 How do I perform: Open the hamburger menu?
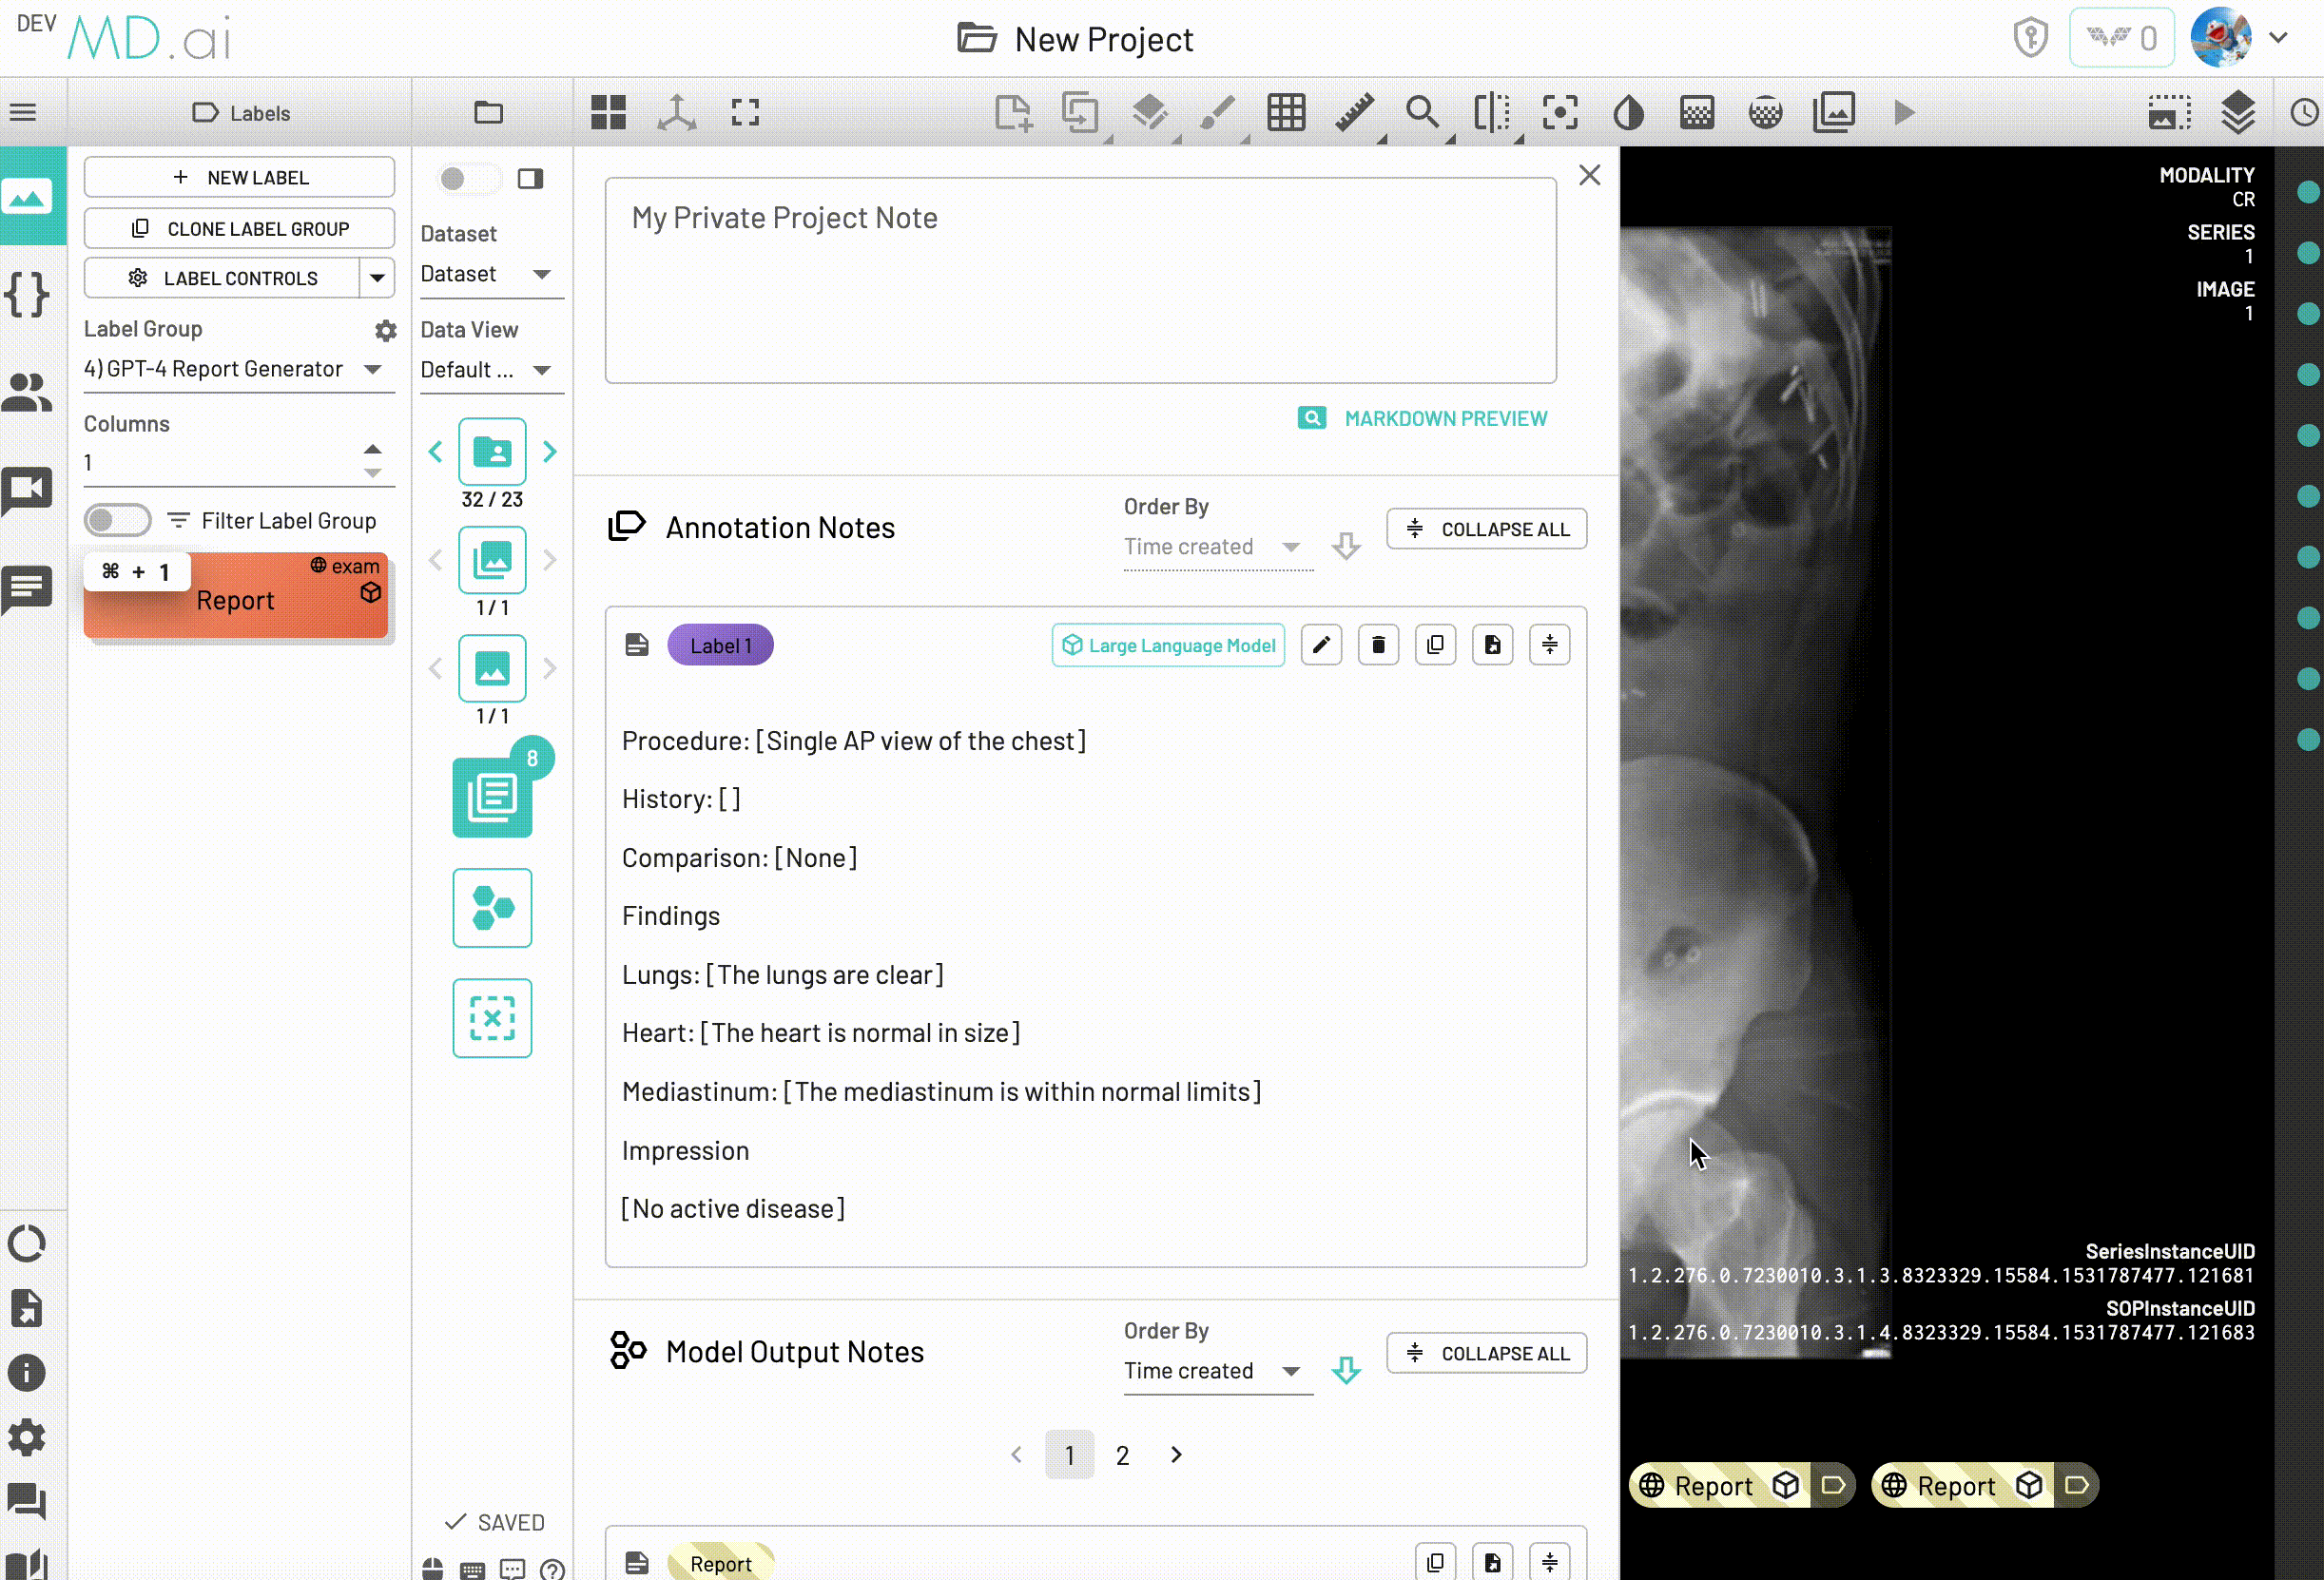24,112
